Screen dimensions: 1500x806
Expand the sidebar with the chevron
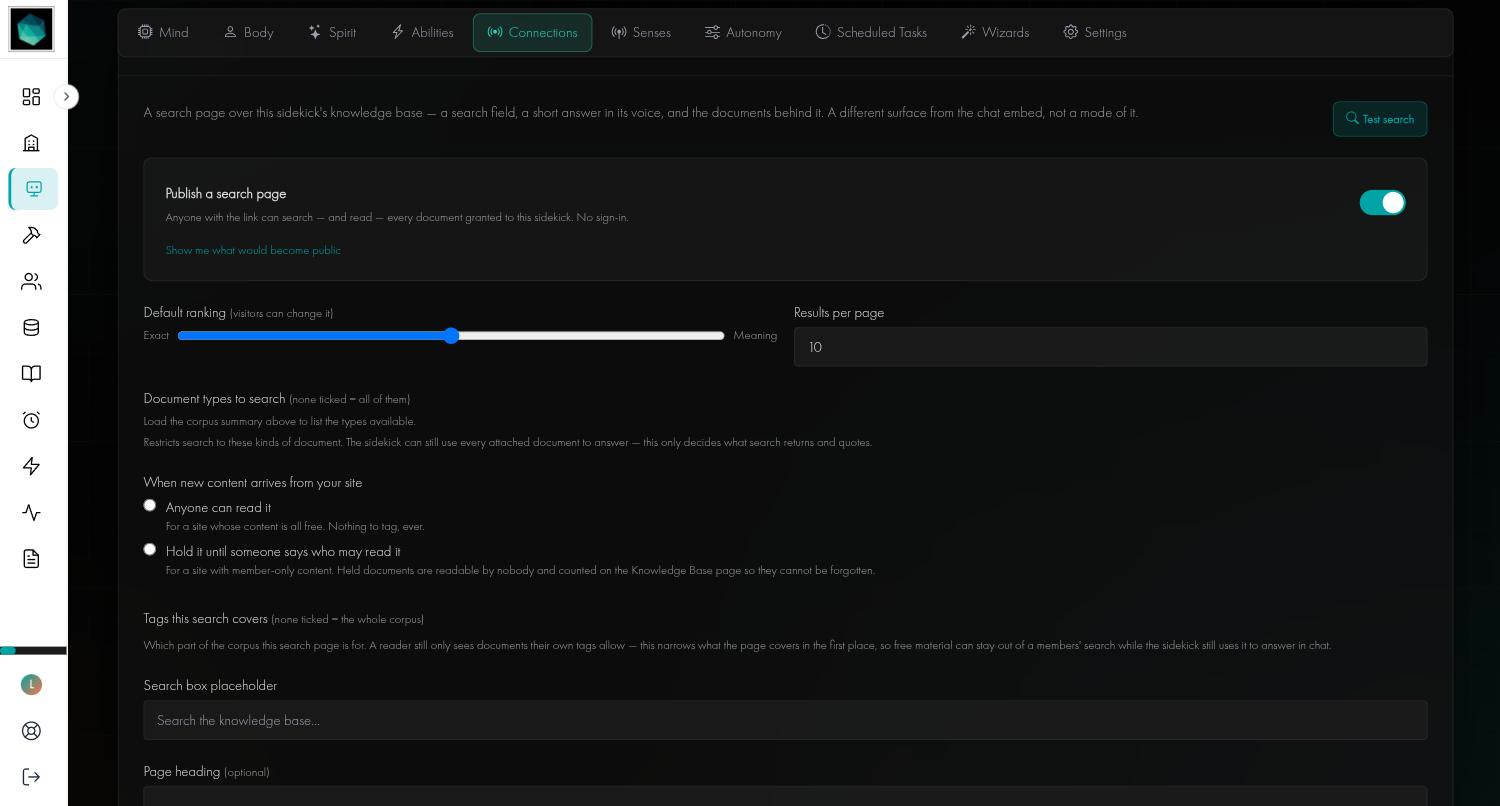click(x=66, y=97)
